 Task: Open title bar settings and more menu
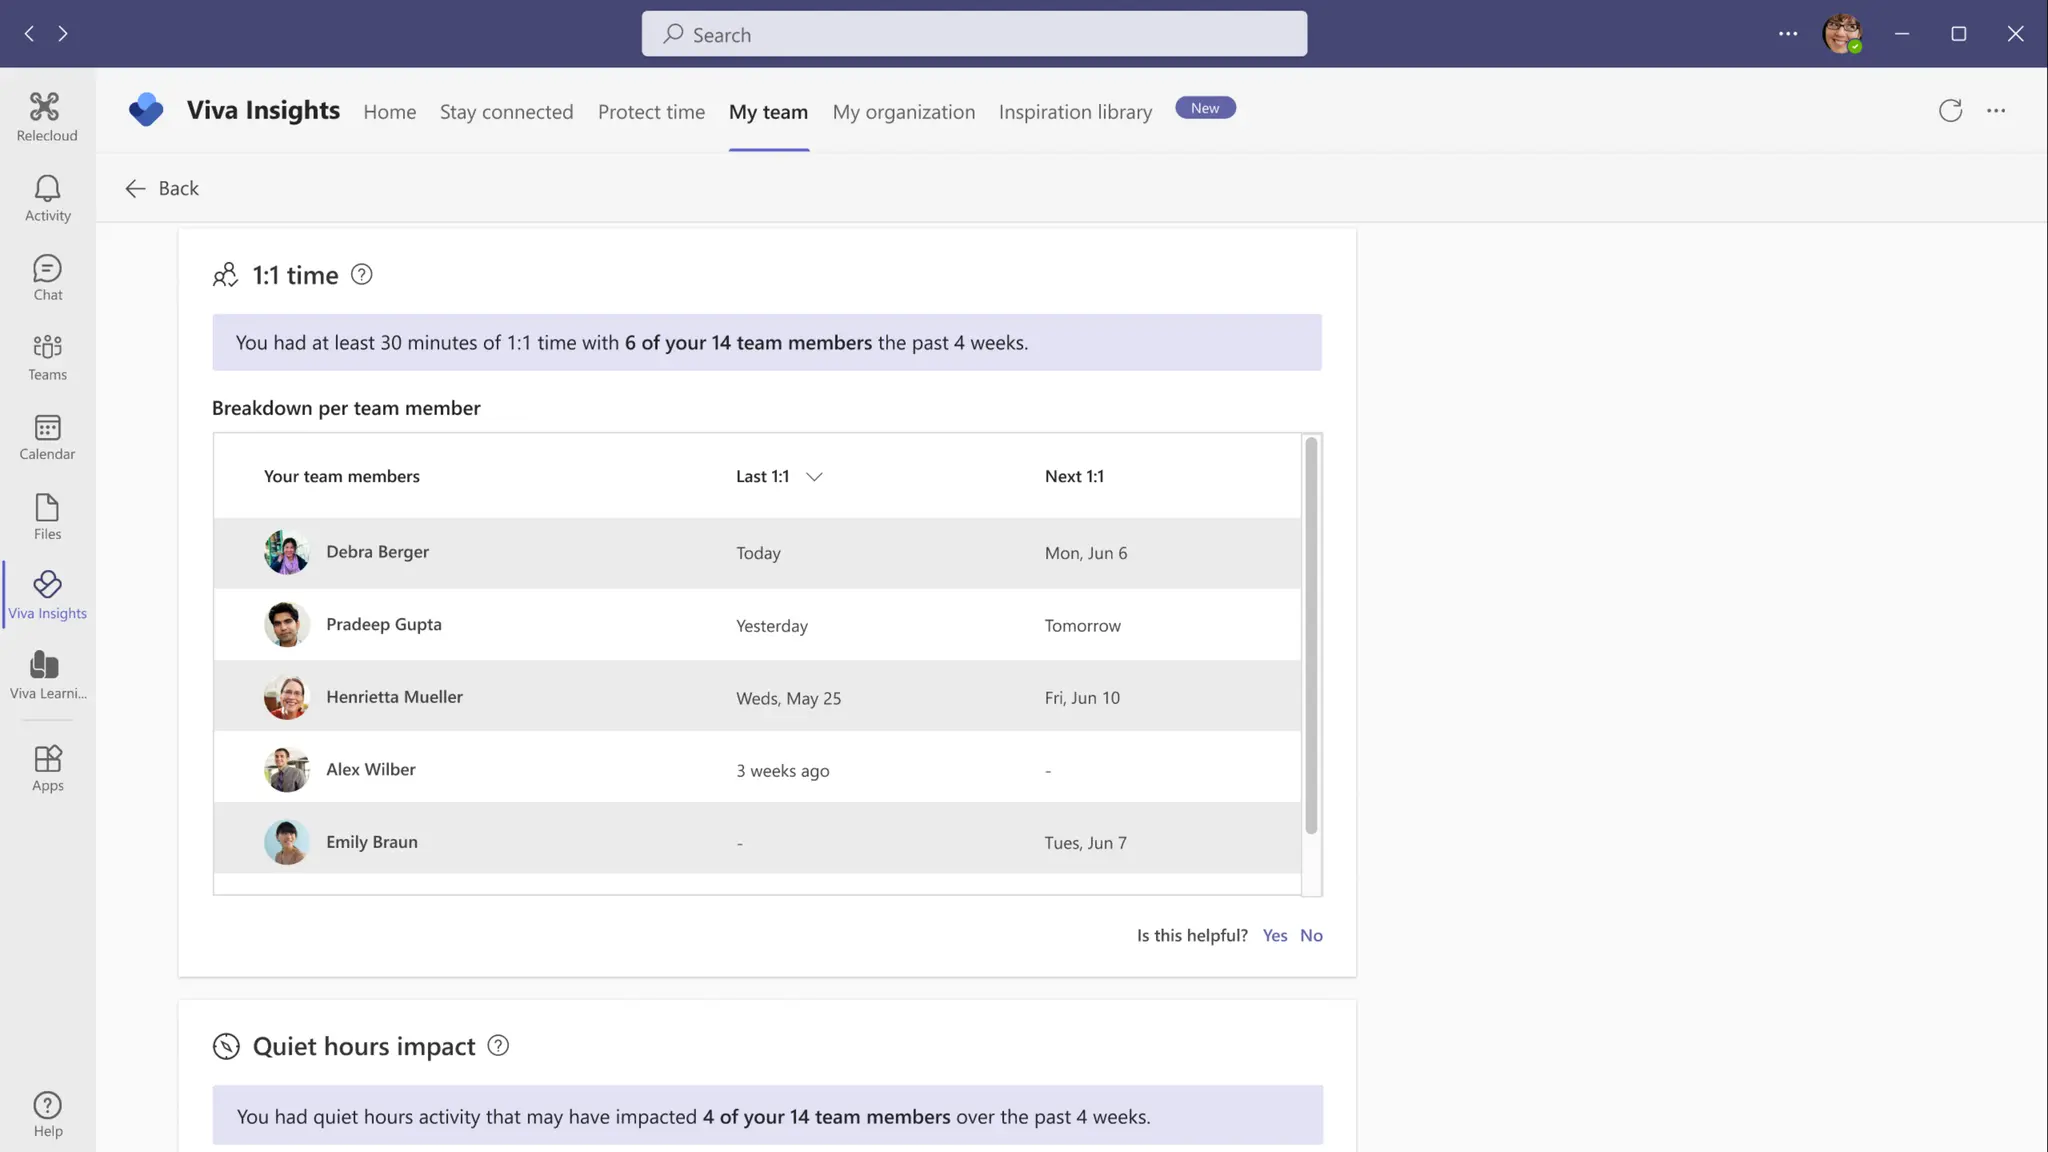[1788, 34]
